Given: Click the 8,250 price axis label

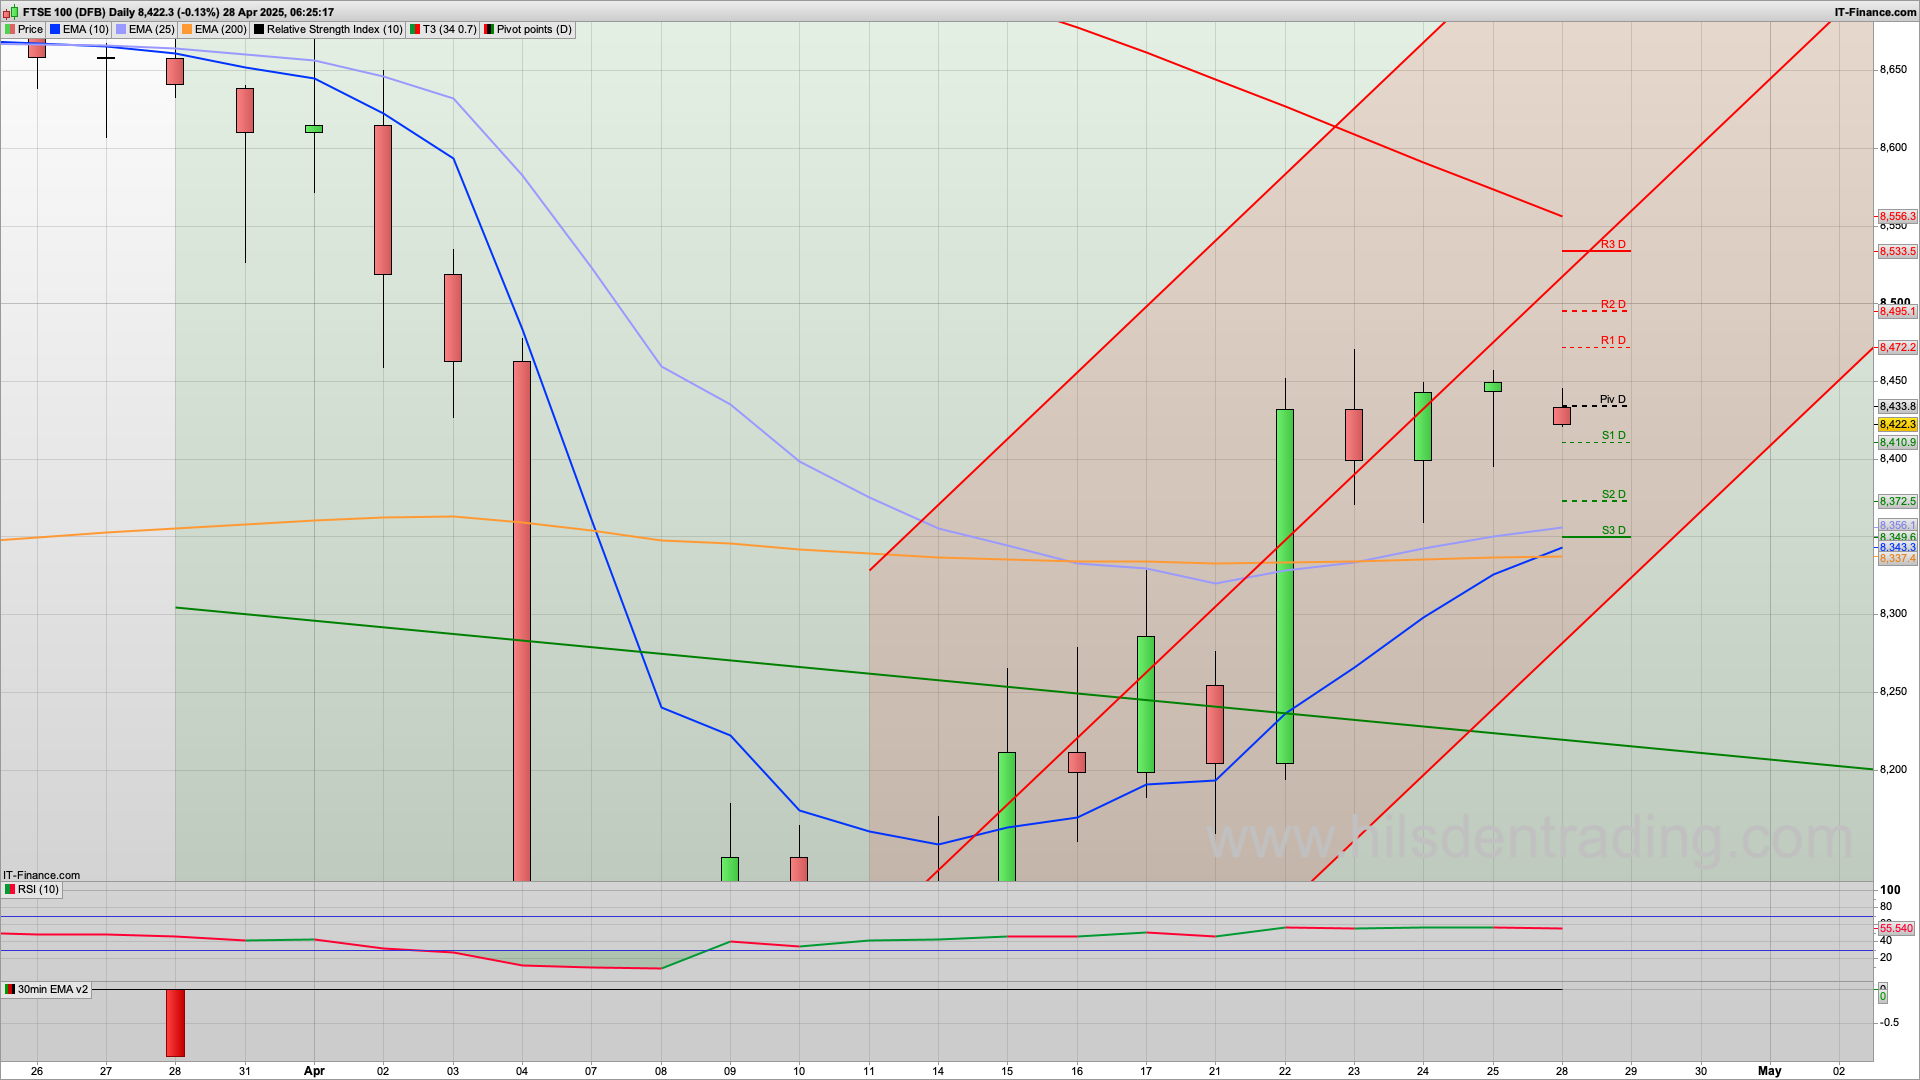Looking at the screenshot, I should pos(1893,691).
